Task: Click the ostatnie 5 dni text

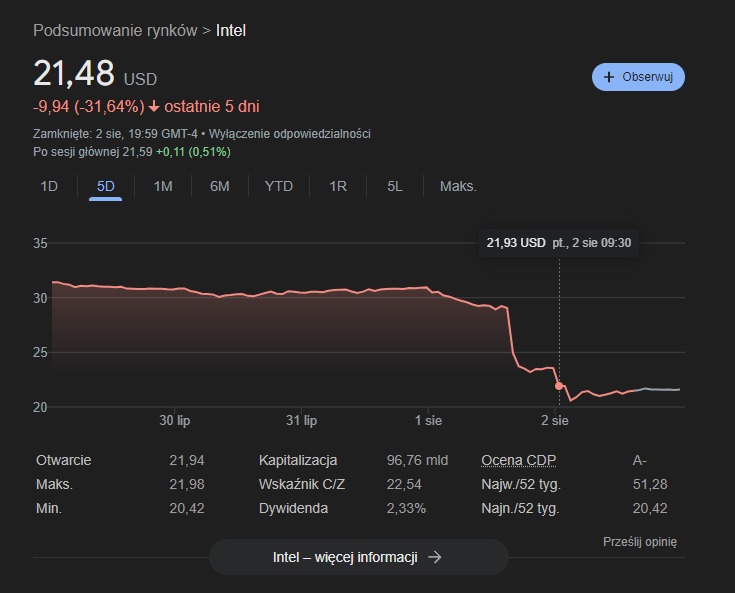Action: [212, 106]
